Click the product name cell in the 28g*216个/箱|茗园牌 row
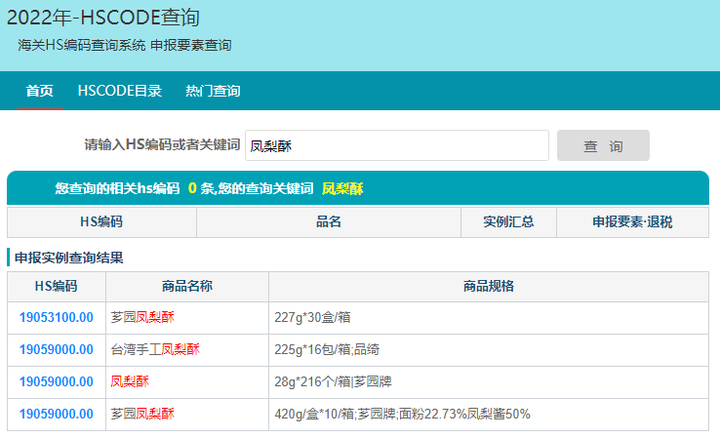 (187, 382)
